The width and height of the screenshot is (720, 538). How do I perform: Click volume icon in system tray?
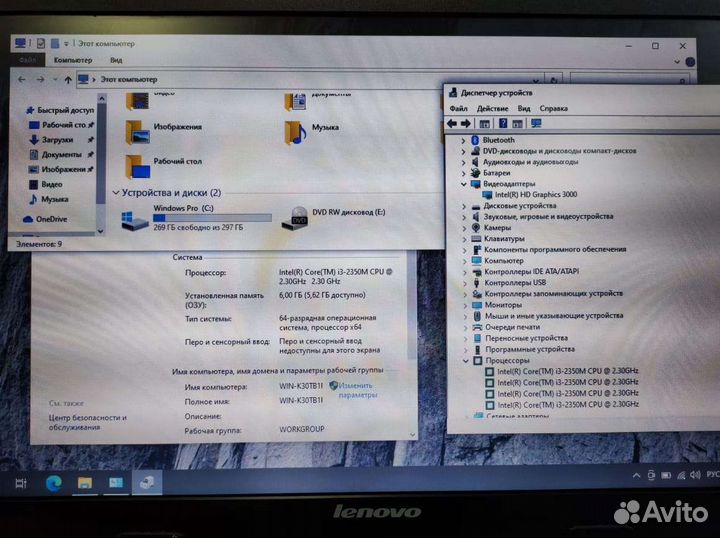pos(695,475)
